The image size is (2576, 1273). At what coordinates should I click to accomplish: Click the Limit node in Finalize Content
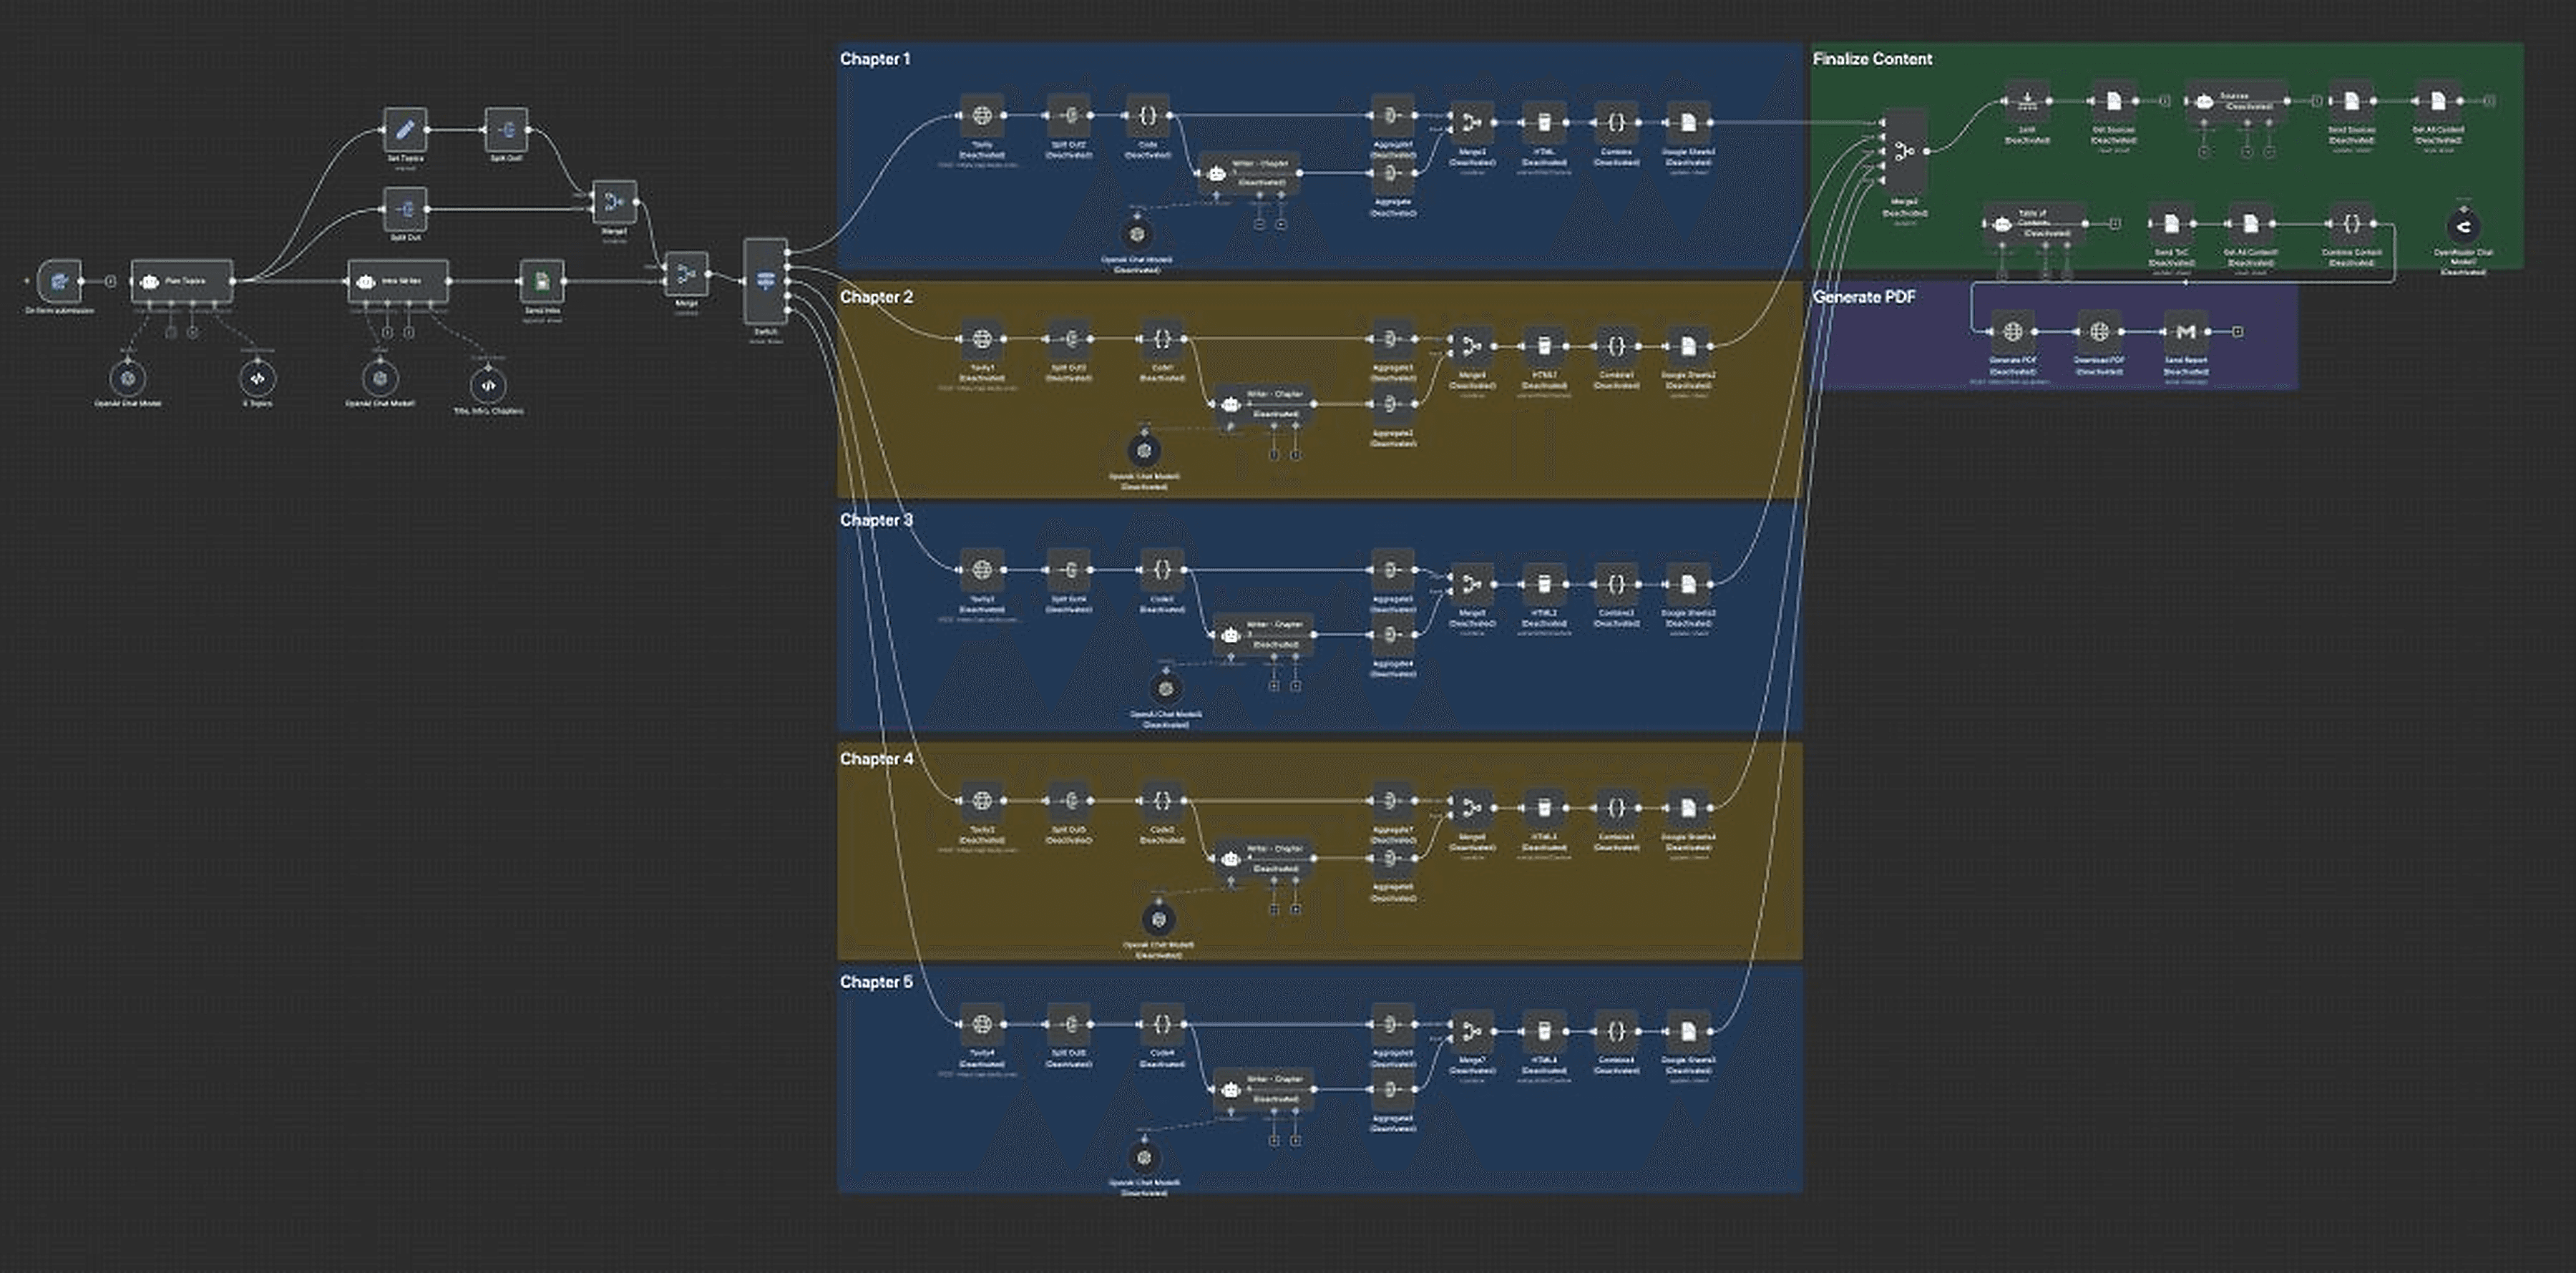pos(2027,101)
